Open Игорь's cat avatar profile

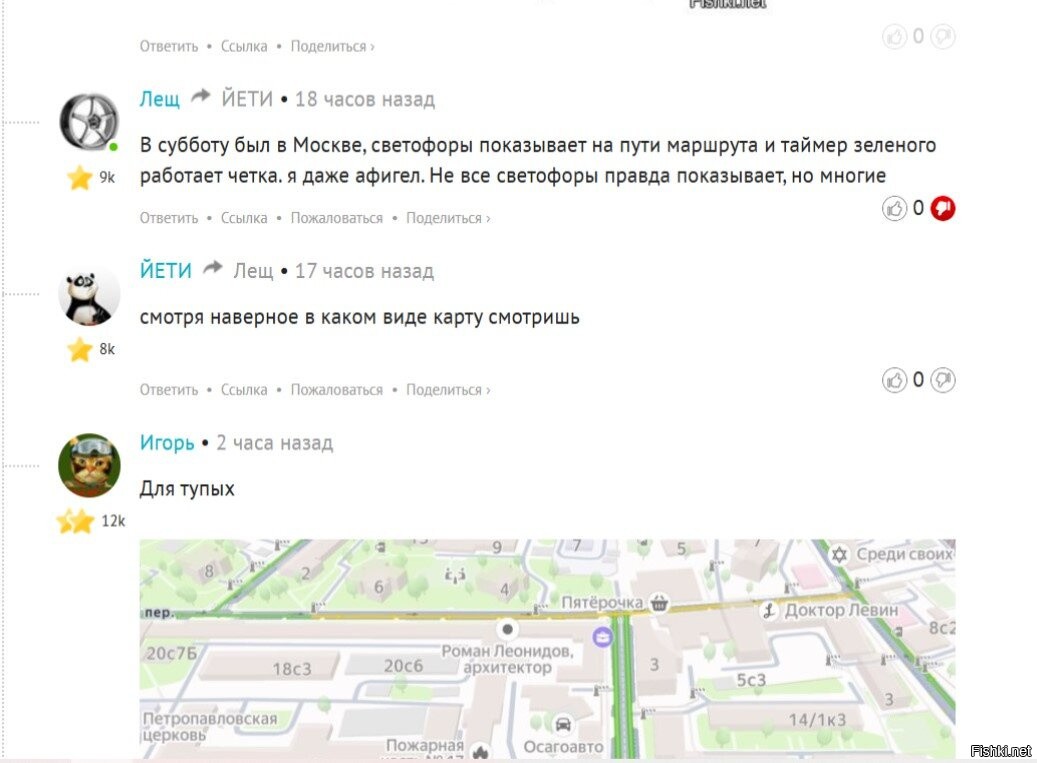89,465
